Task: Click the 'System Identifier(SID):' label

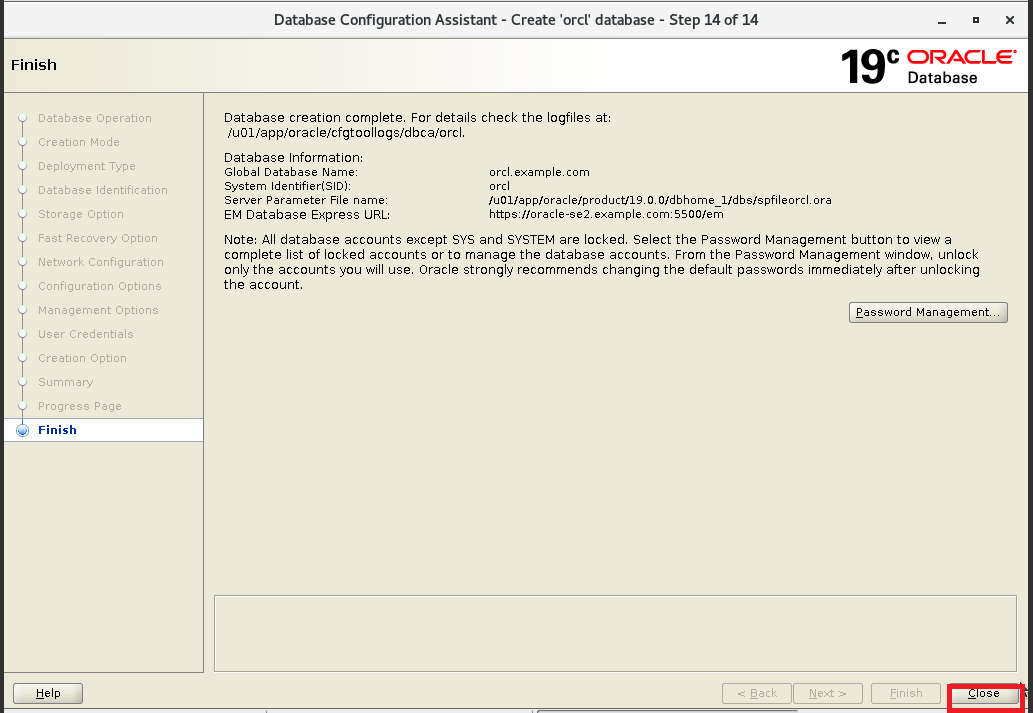Action: tap(287, 186)
